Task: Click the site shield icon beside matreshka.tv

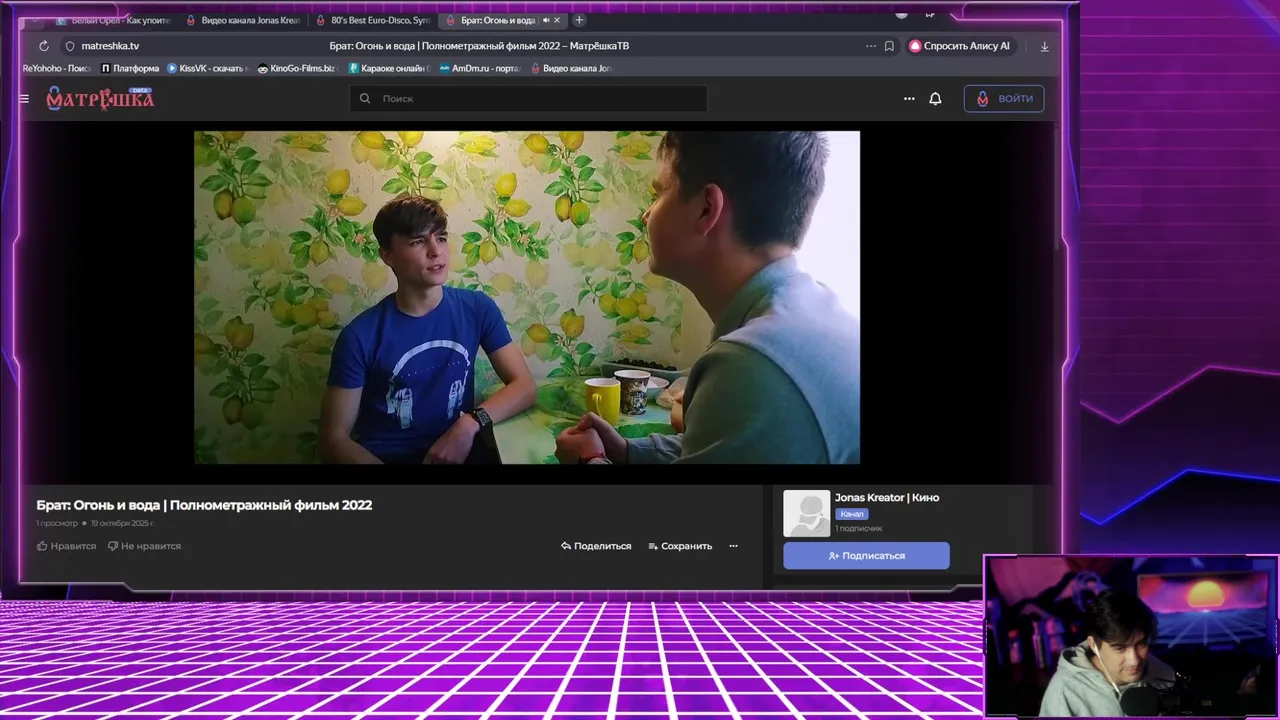Action: 70,46
